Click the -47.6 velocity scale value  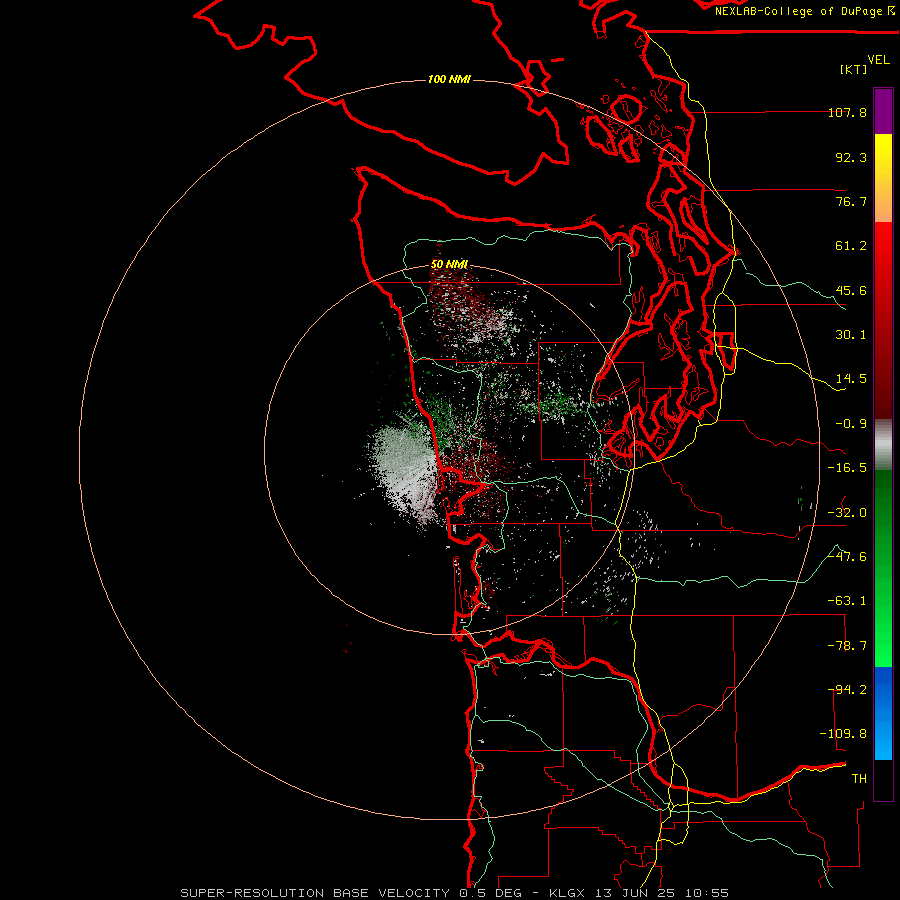tap(847, 557)
